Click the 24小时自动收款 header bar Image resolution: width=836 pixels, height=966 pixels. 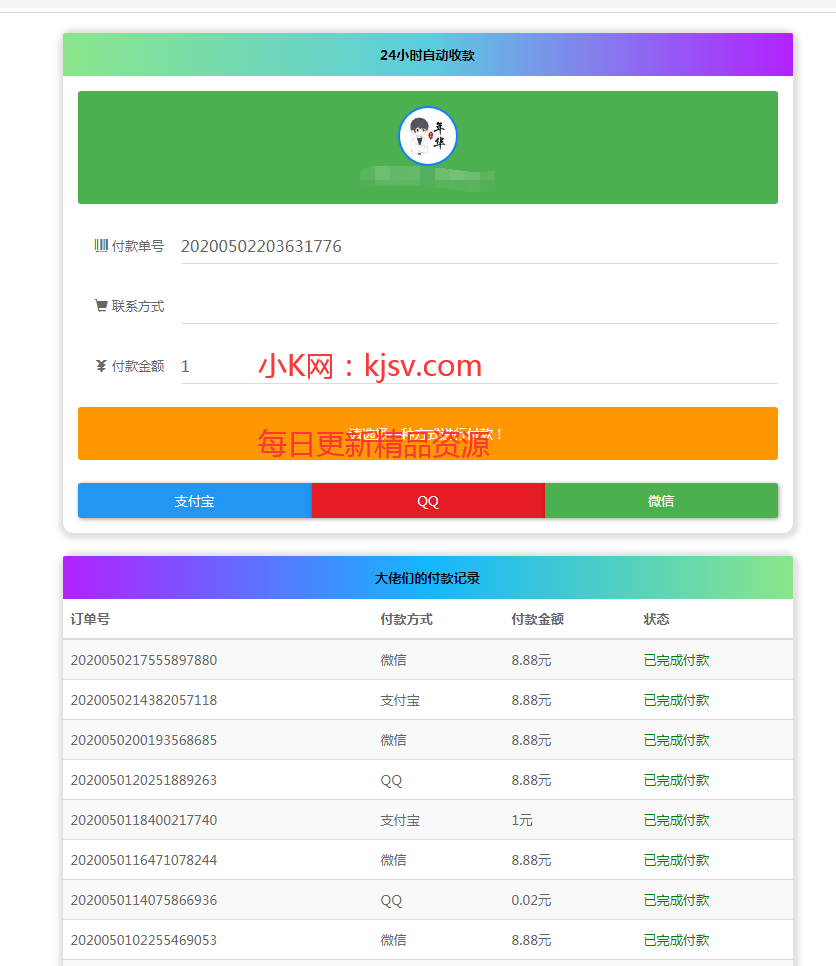(x=428, y=55)
